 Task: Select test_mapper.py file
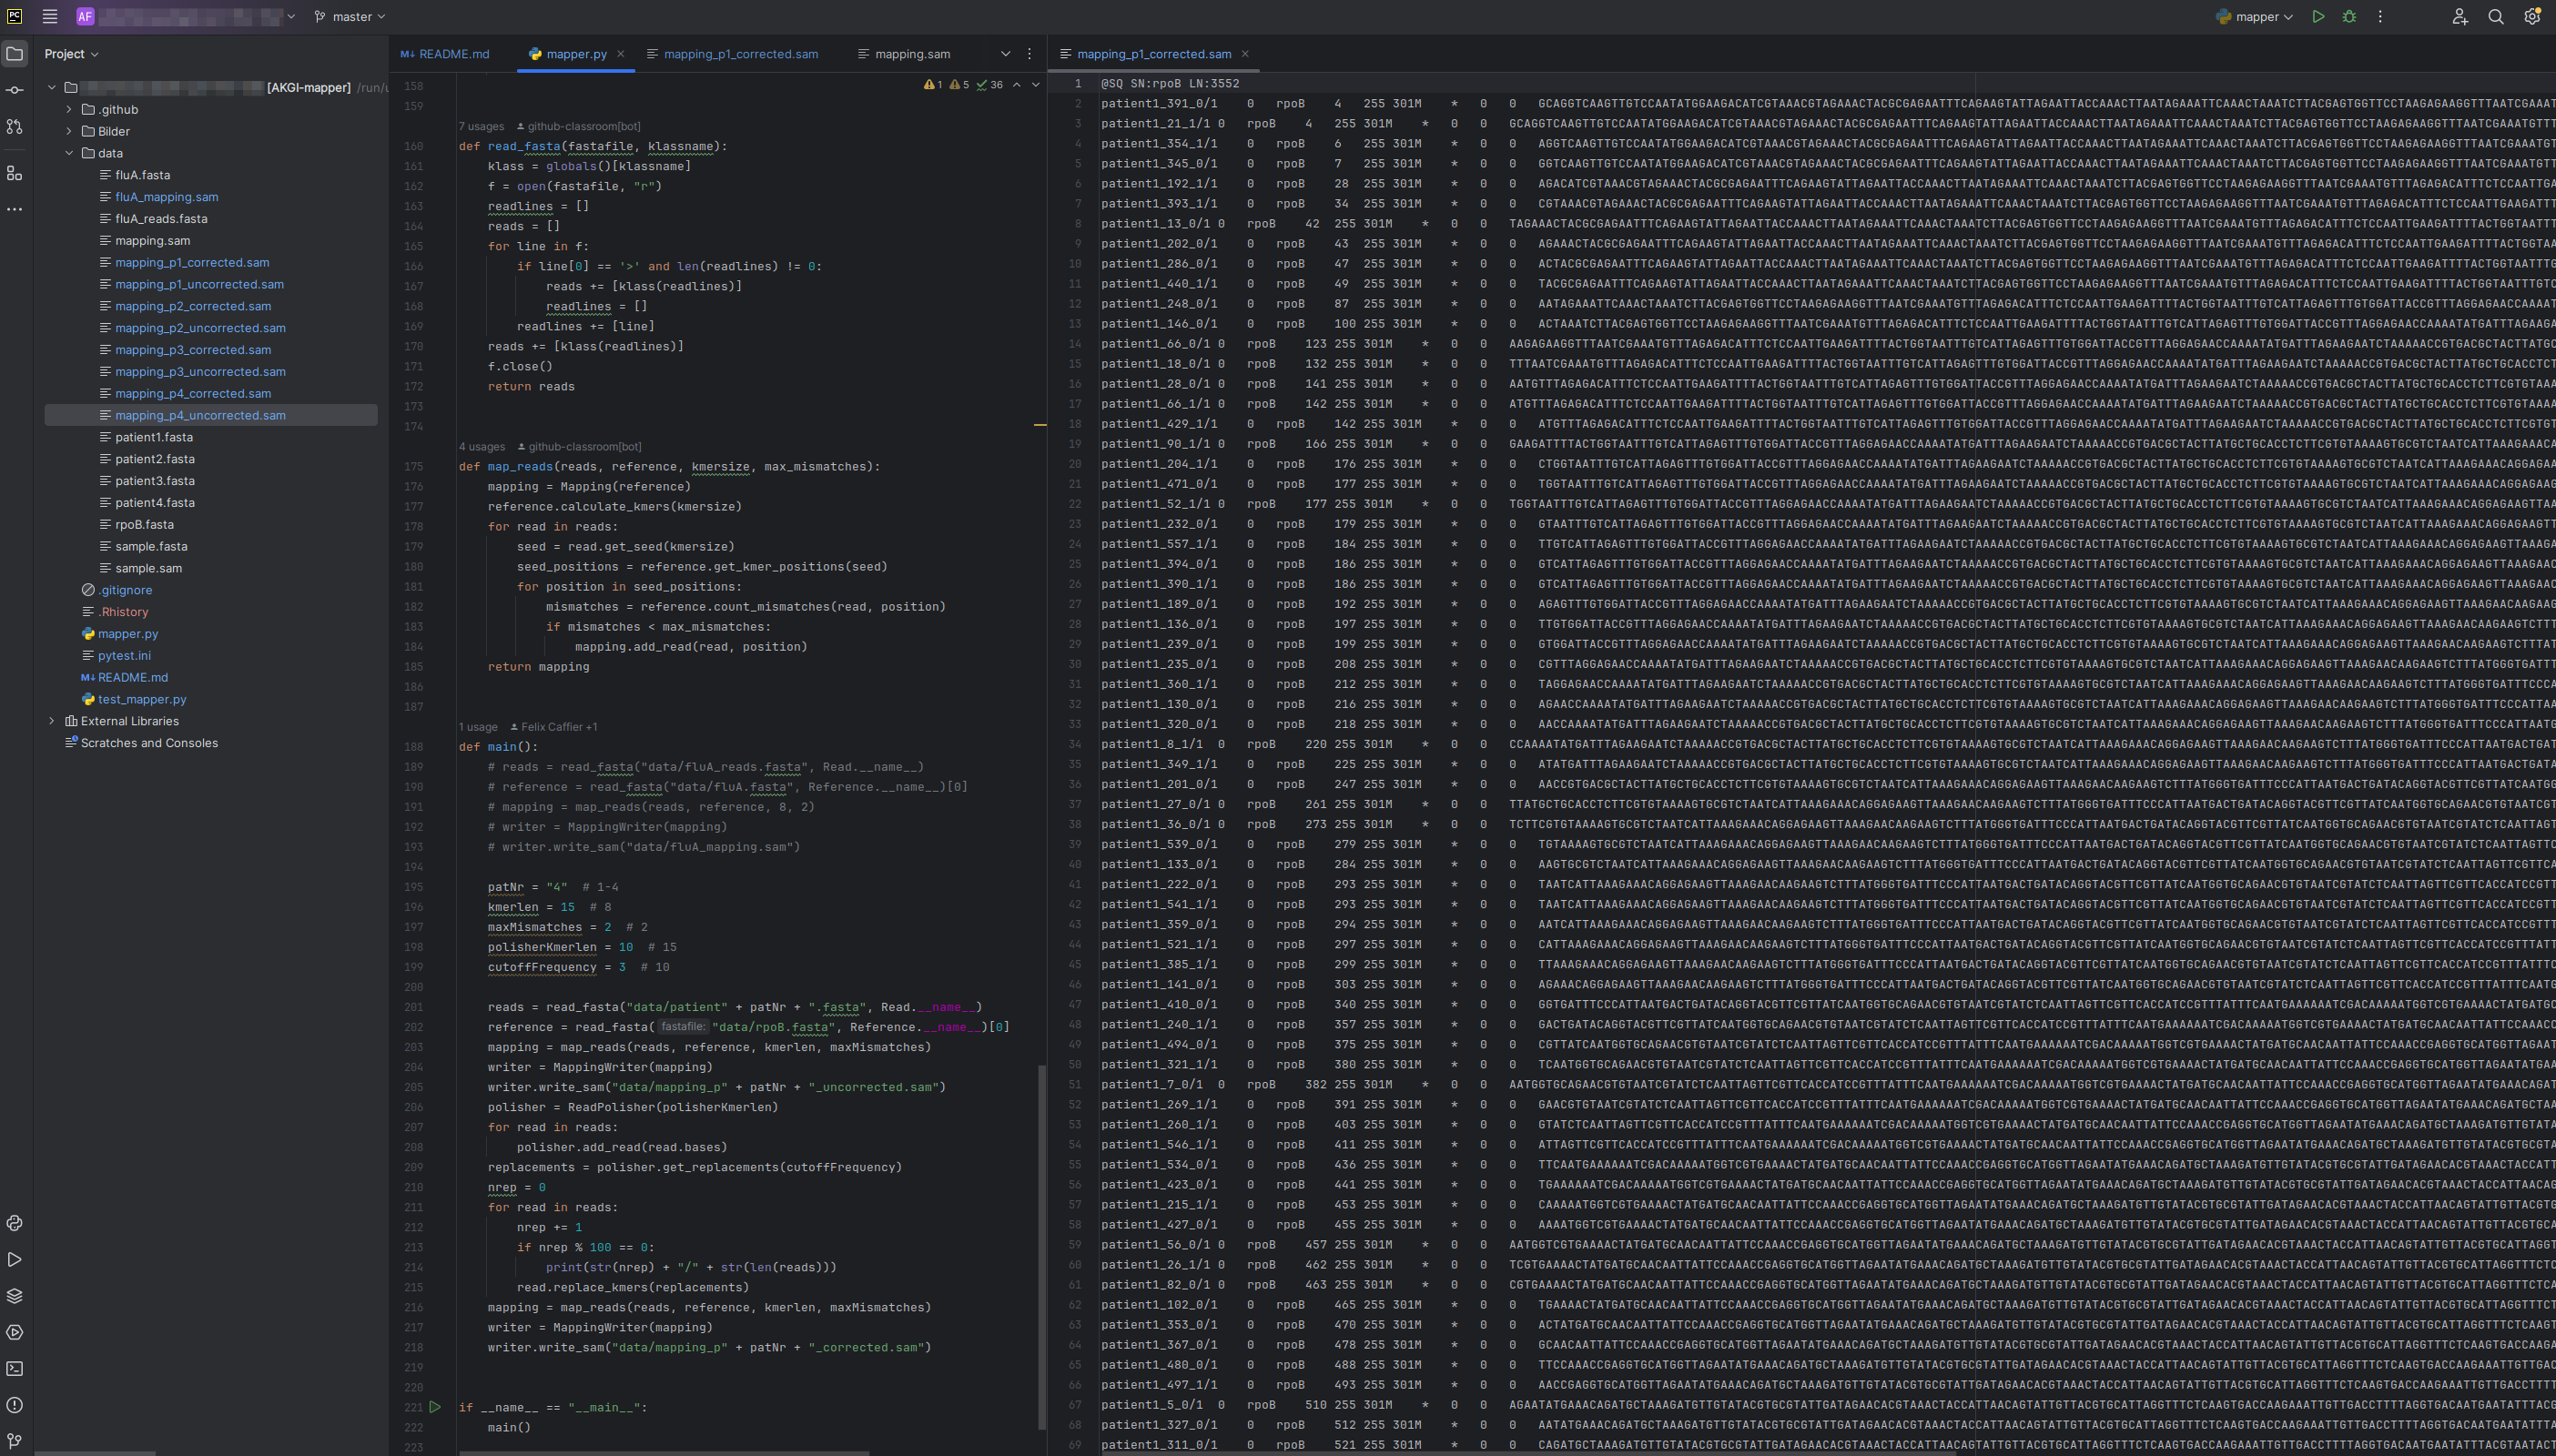coord(142,699)
